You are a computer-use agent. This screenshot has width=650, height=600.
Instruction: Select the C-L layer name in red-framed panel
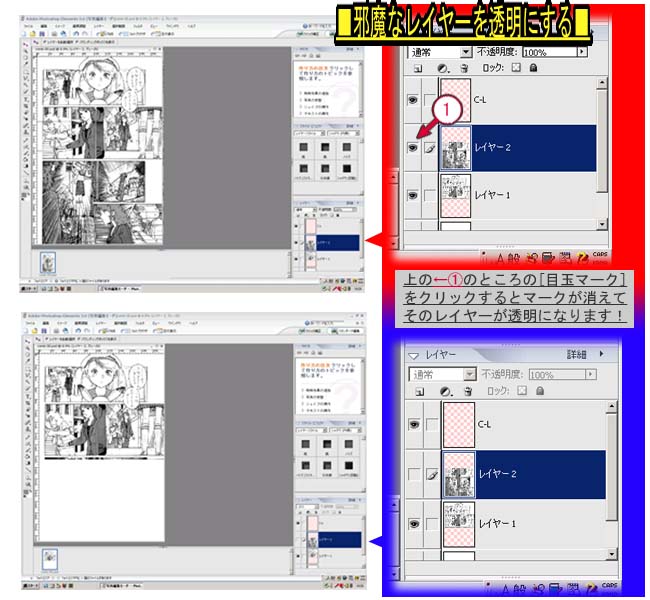tap(480, 100)
